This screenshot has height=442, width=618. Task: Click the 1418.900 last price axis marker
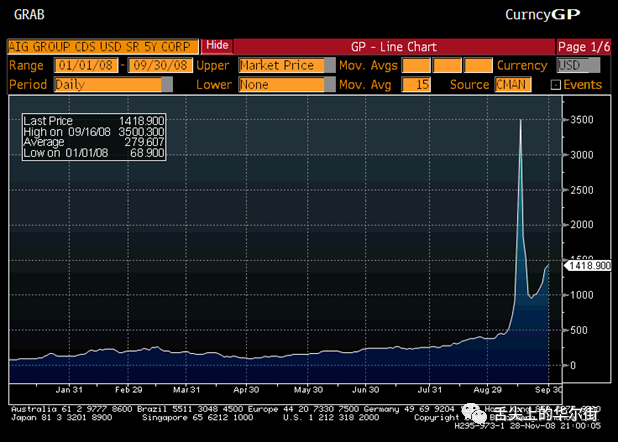point(588,265)
